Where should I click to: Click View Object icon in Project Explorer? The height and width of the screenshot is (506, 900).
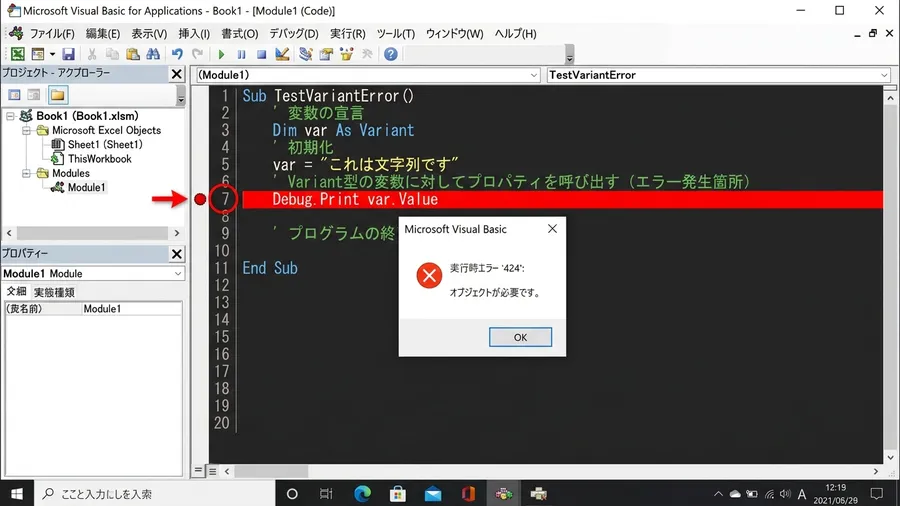point(34,95)
